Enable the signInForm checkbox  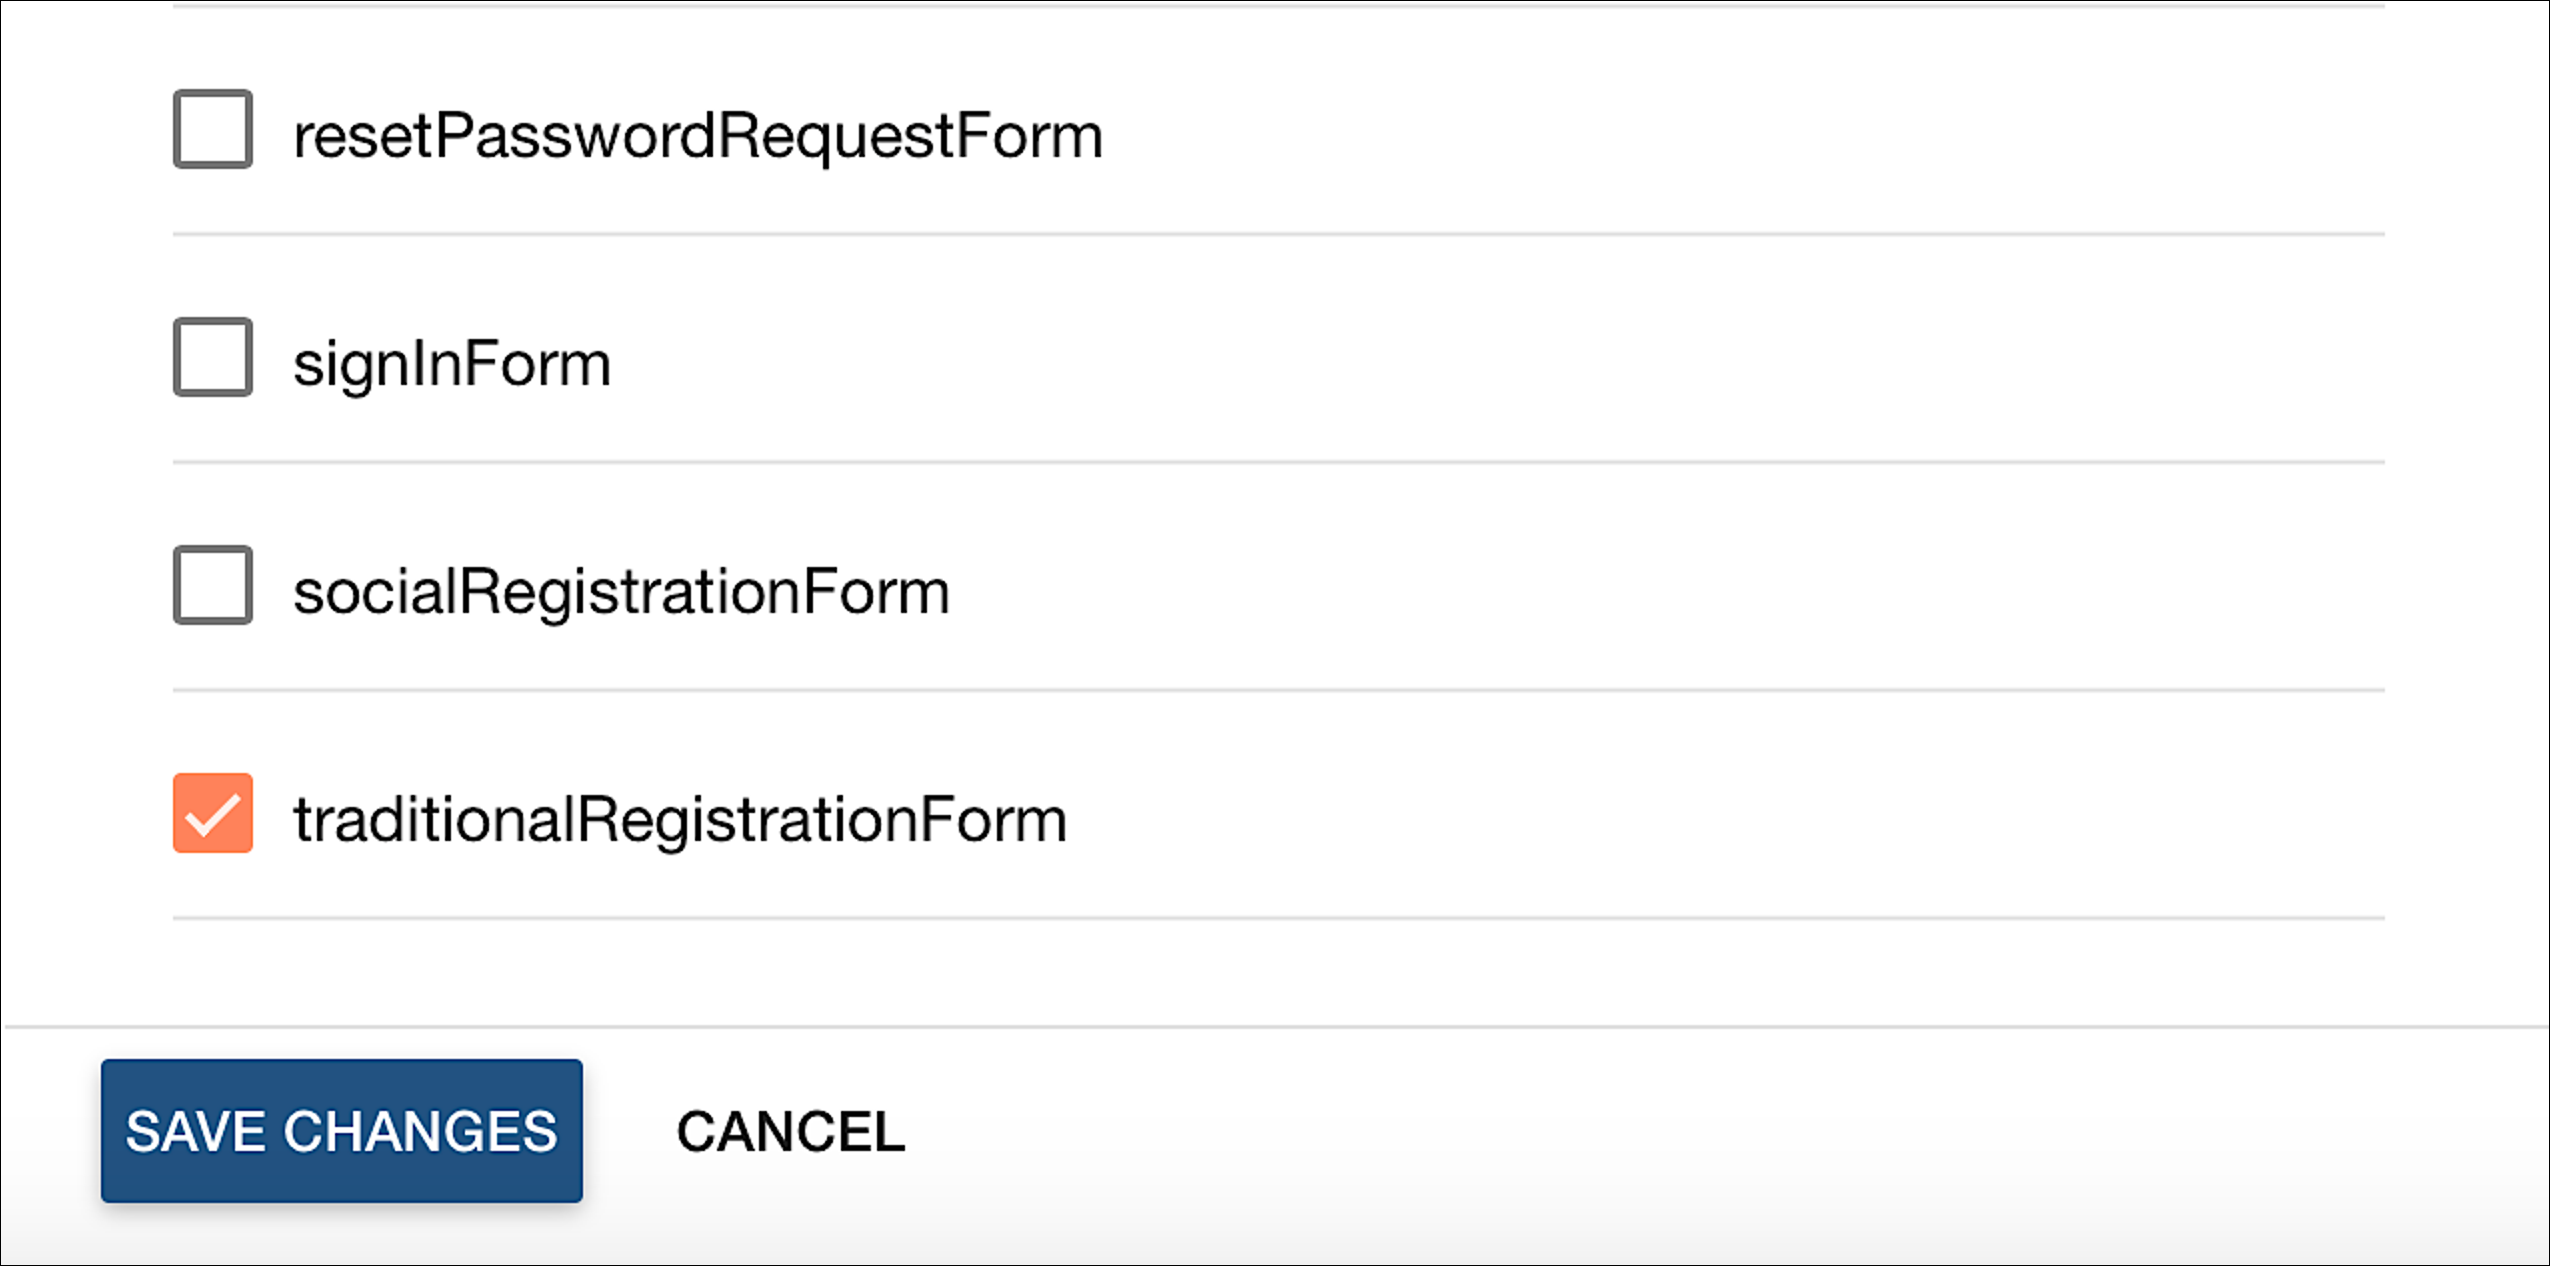213,358
